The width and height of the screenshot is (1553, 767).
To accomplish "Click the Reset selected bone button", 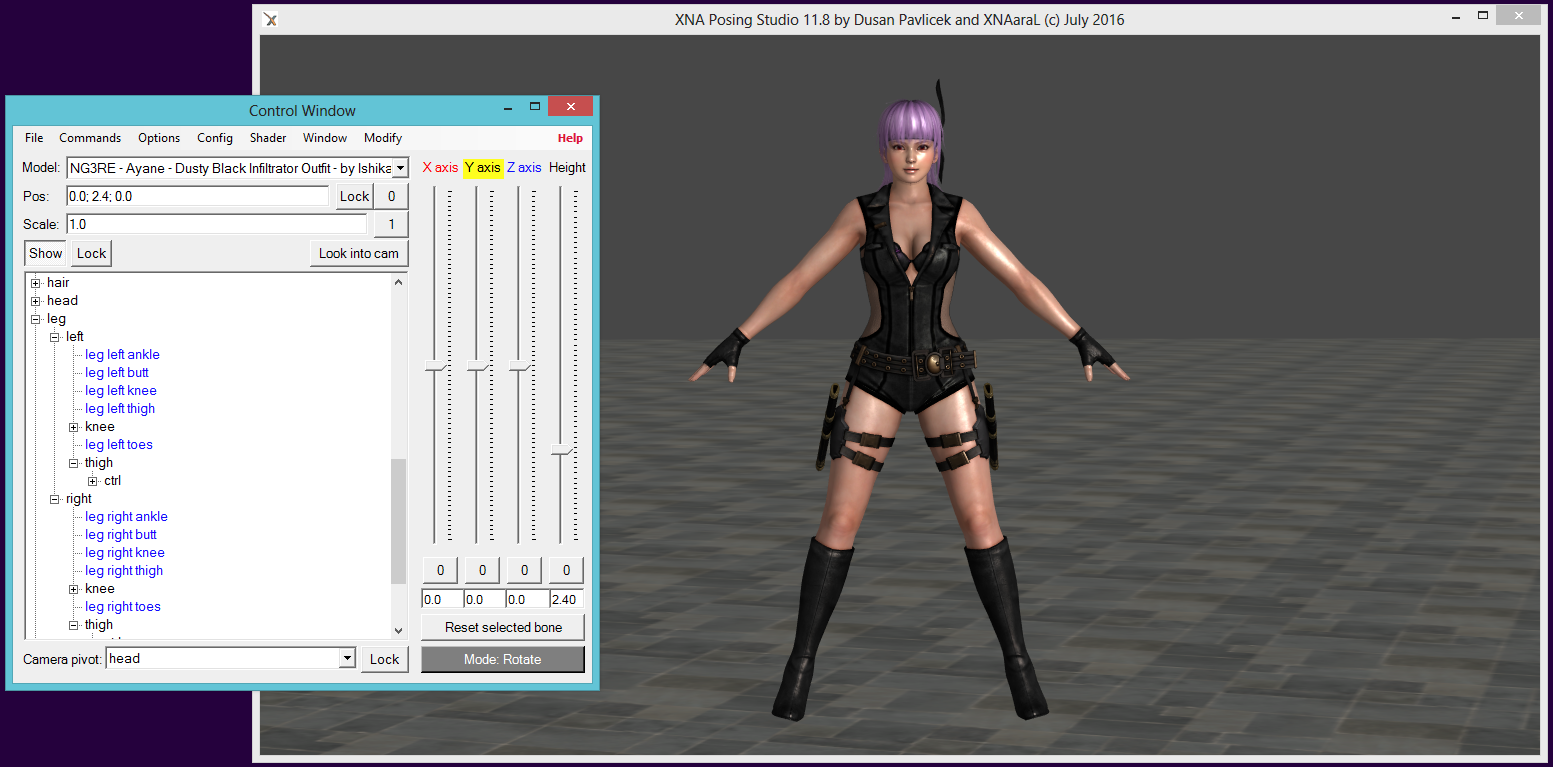I will click(503, 627).
